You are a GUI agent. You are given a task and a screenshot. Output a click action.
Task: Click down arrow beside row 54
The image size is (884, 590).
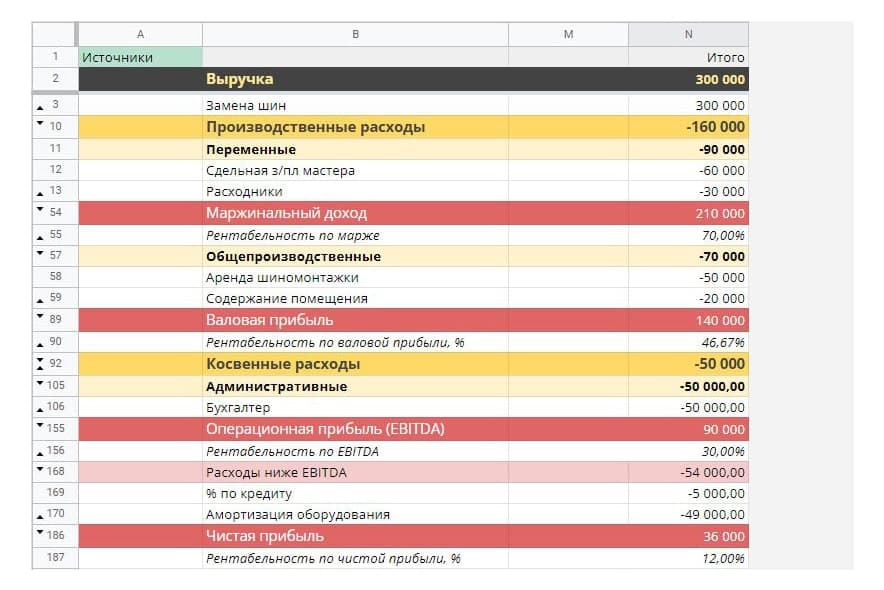tap(40, 209)
